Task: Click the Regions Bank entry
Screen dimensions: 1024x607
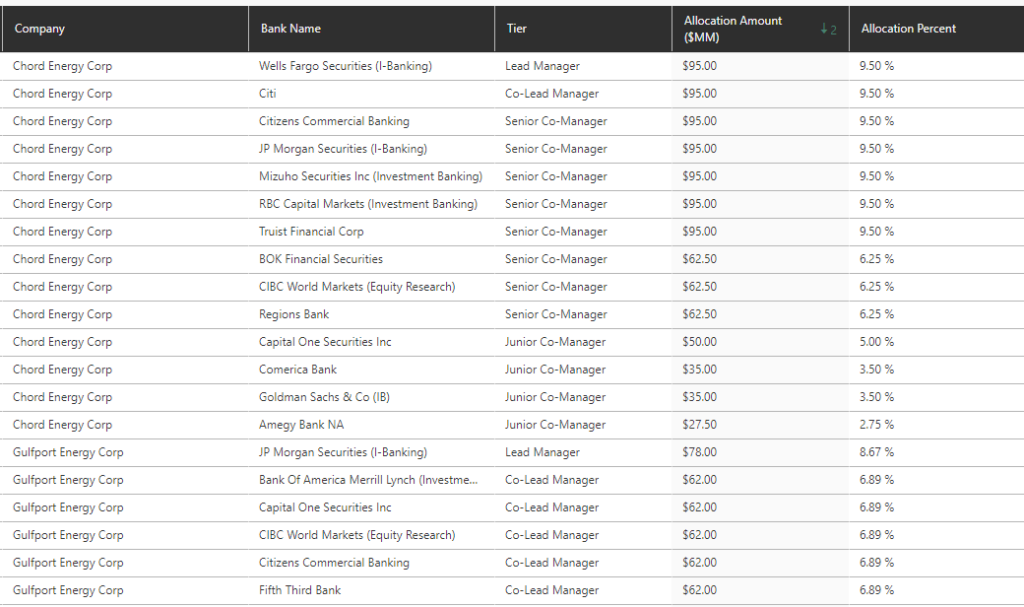Action: [294, 314]
